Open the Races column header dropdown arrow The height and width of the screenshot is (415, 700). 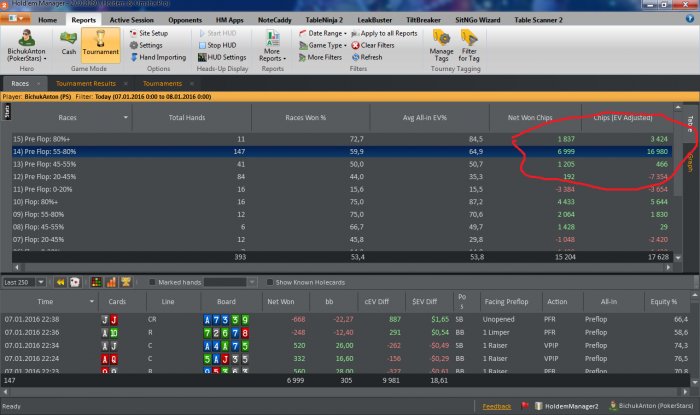pos(125,117)
